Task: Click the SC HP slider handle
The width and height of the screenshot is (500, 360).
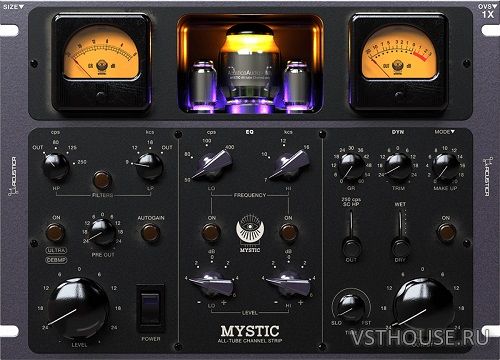Action: [351, 247]
